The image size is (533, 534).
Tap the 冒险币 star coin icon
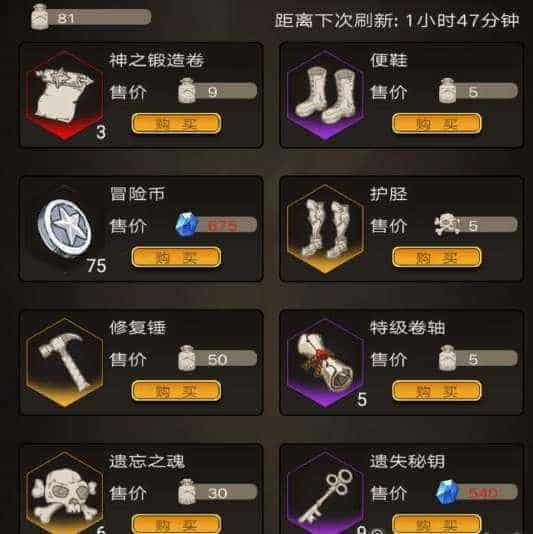coord(64,227)
